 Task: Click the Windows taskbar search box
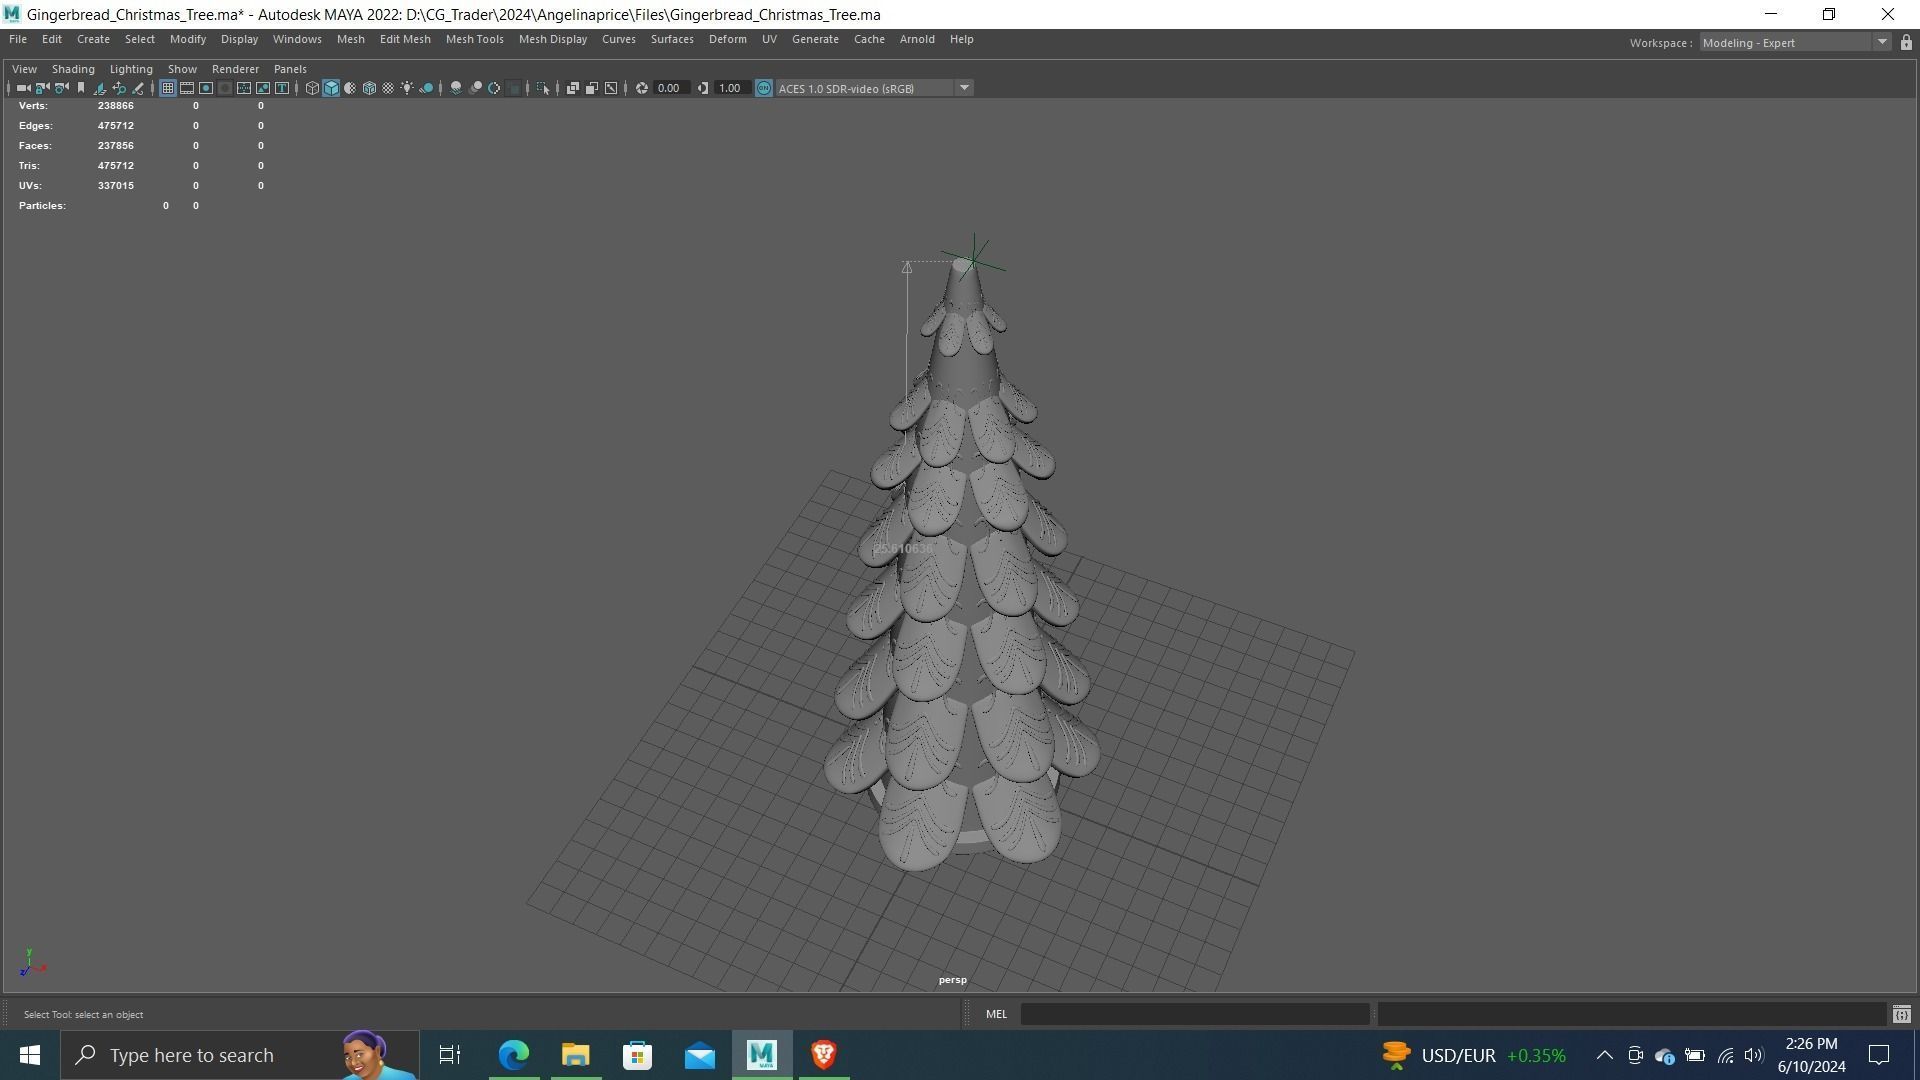[x=240, y=1055]
